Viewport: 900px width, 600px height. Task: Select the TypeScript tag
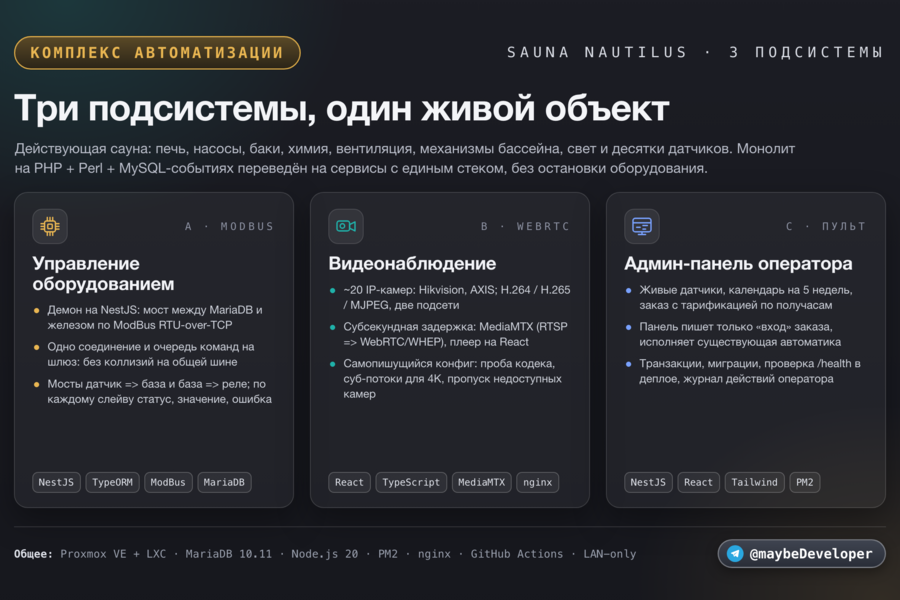point(411,482)
